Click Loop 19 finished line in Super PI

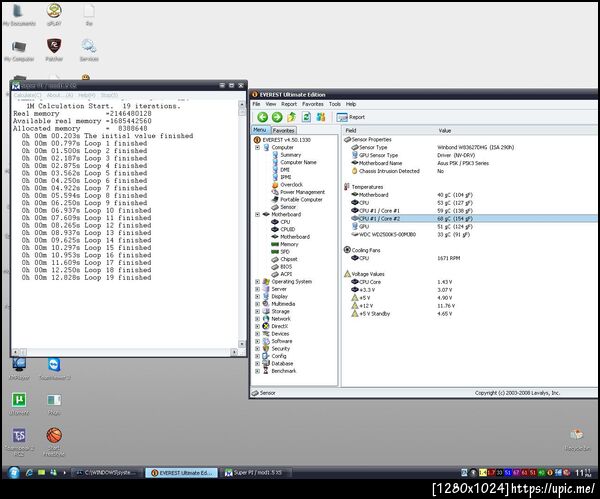click(86, 277)
